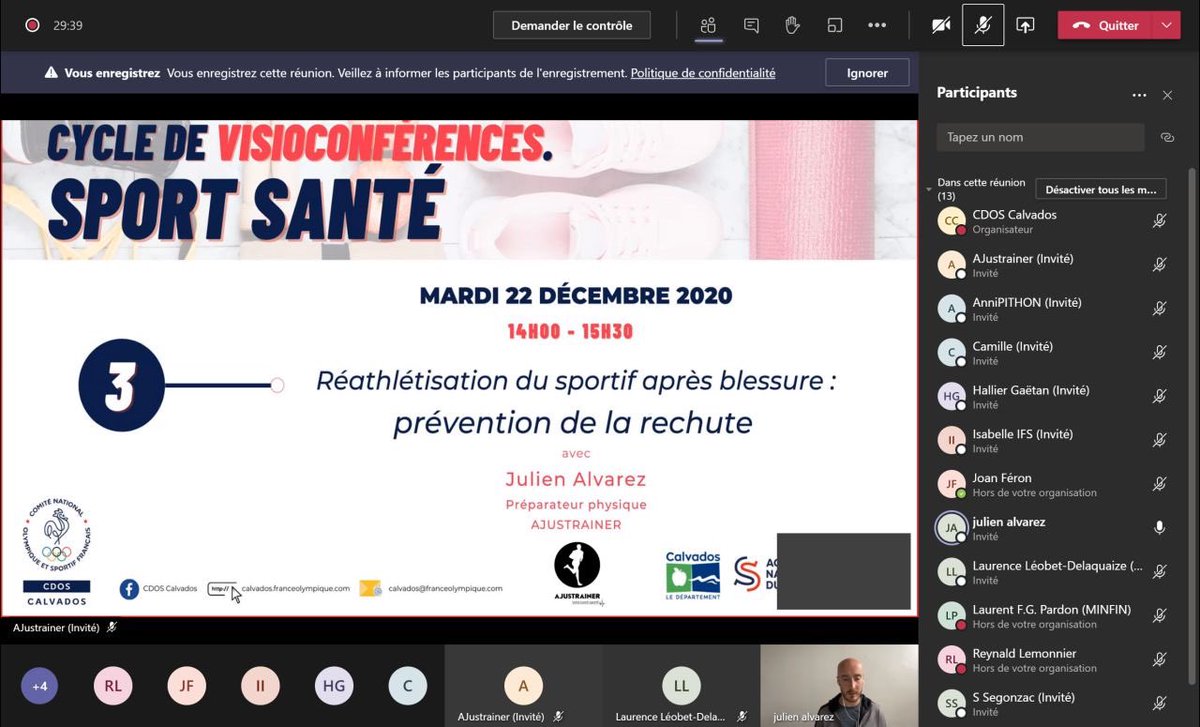The width and height of the screenshot is (1200, 727).
Task: Click active mic icon next to julien alvarez
Action: tap(1160, 528)
